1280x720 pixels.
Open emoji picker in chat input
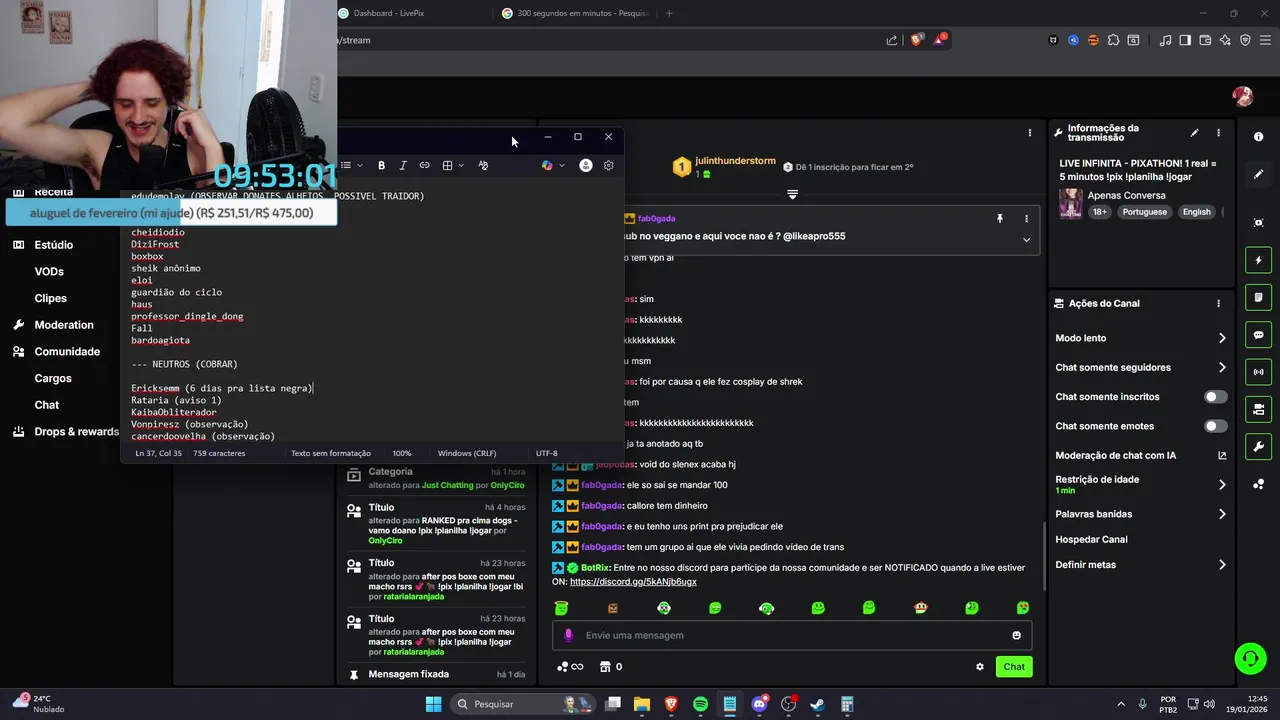[x=1017, y=635]
